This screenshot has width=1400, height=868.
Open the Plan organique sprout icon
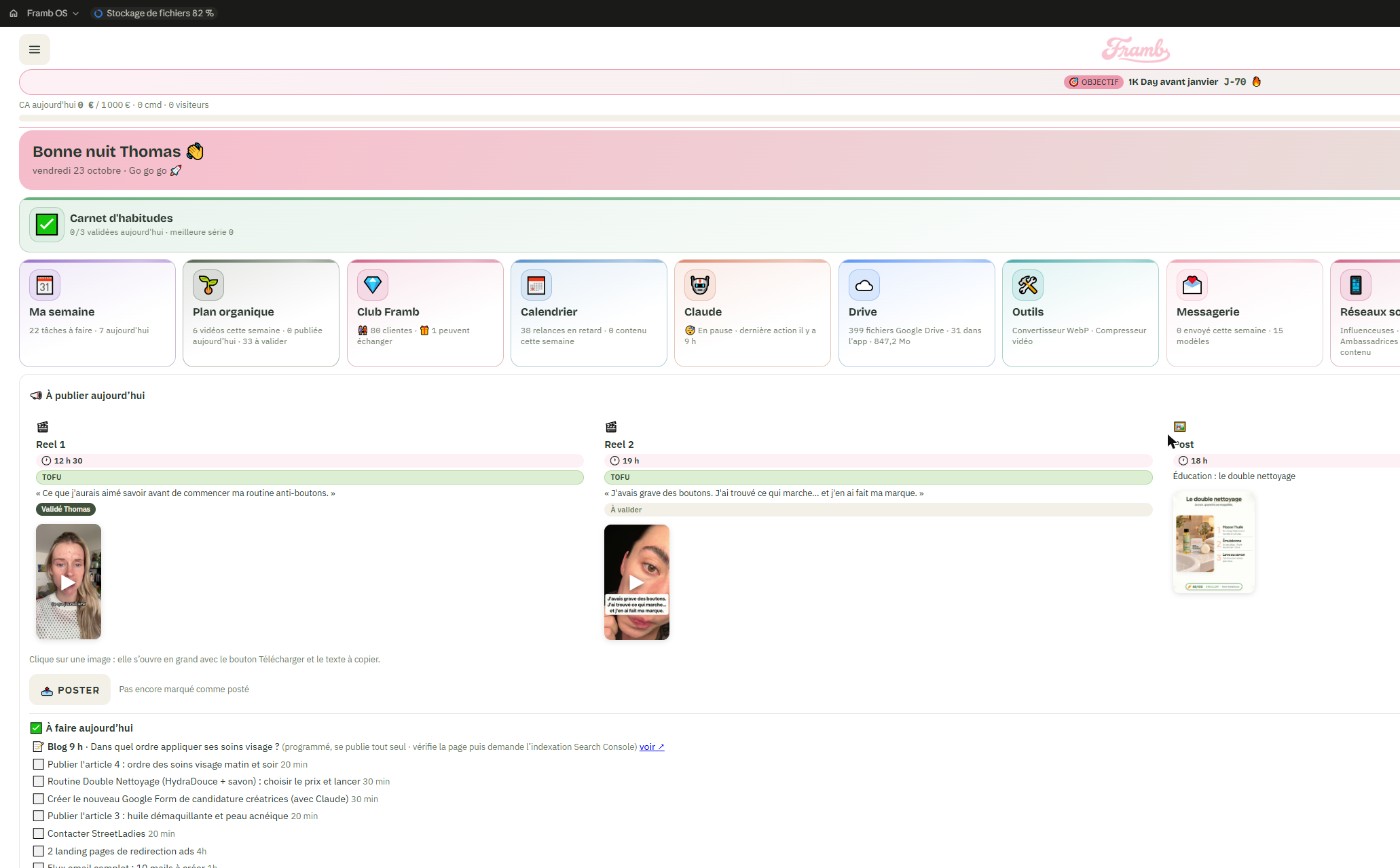click(208, 285)
